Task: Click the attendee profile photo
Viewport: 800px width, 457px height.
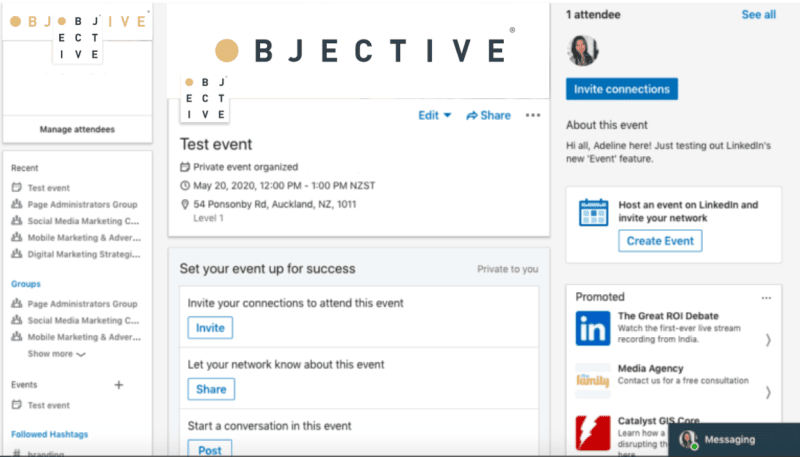Action: [582, 50]
